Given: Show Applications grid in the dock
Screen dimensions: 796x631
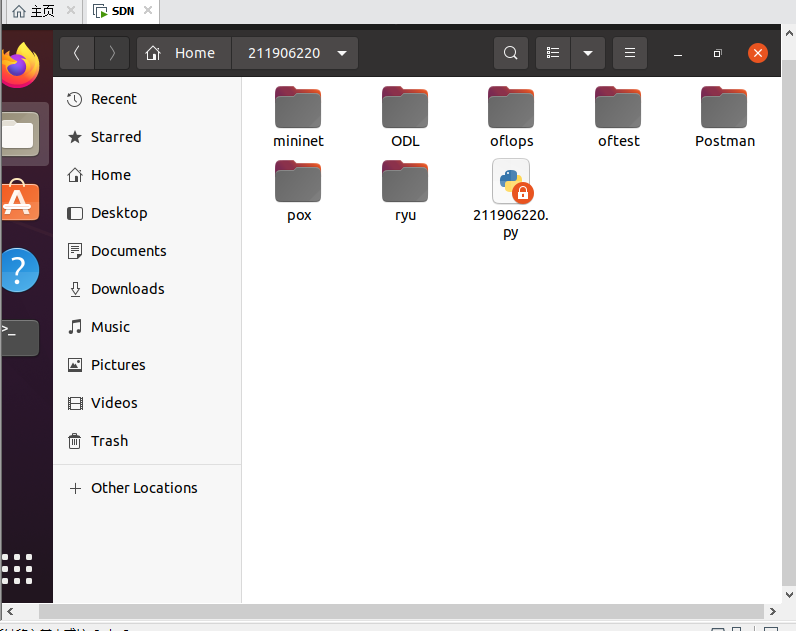Looking at the screenshot, I should (17, 569).
